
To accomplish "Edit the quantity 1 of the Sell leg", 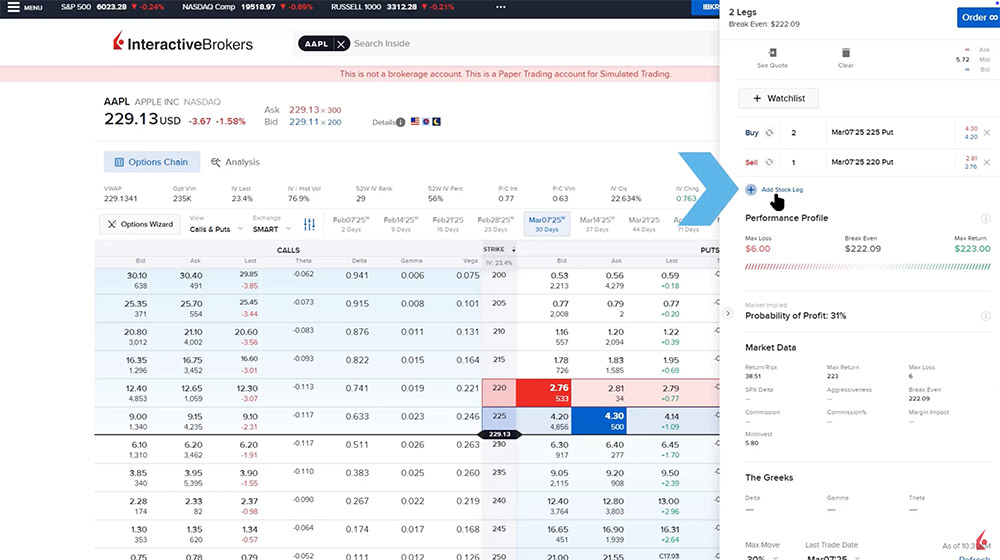I will [x=794, y=162].
